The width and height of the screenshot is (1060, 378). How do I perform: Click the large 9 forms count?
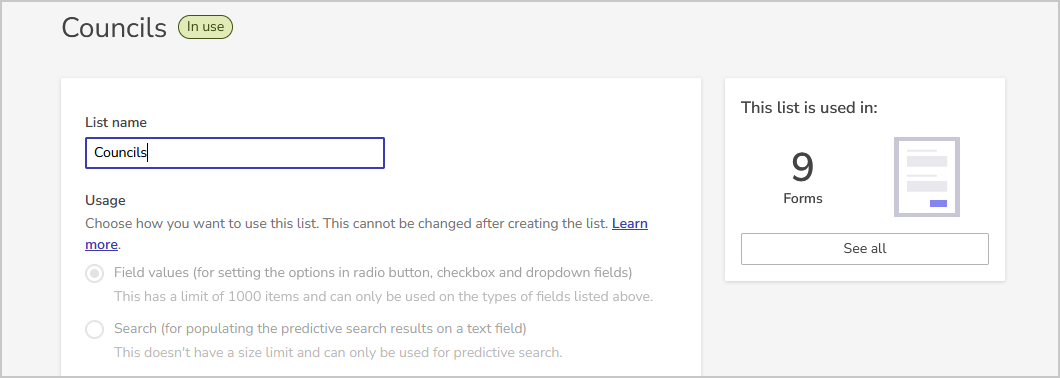click(x=802, y=167)
